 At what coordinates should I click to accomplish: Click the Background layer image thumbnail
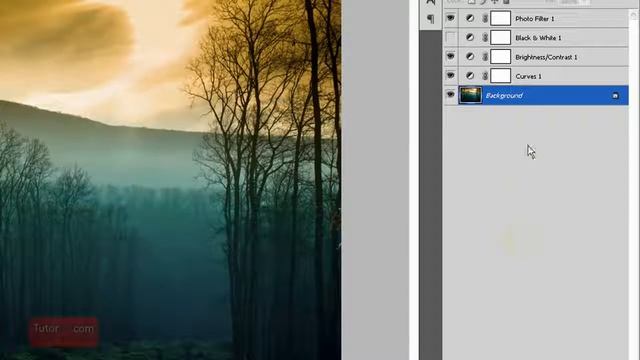pyautogui.click(x=470, y=95)
